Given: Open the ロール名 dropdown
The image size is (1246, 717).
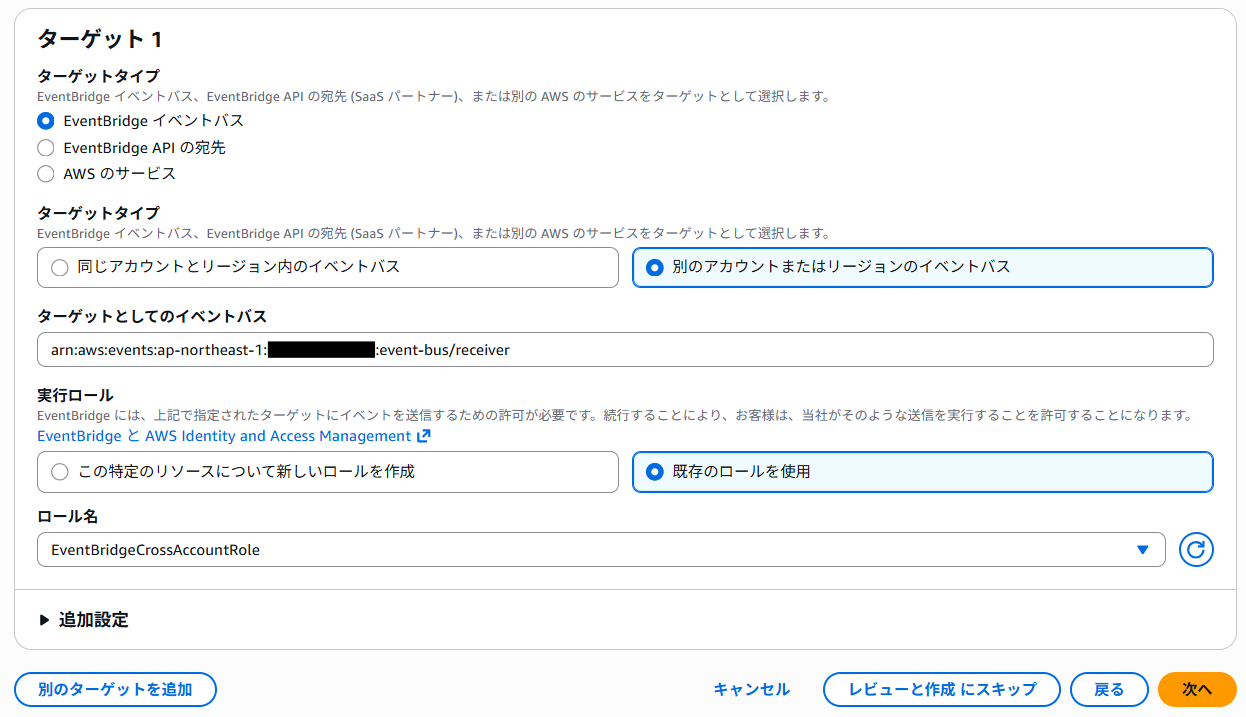Looking at the screenshot, I should [x=601, y=549].
